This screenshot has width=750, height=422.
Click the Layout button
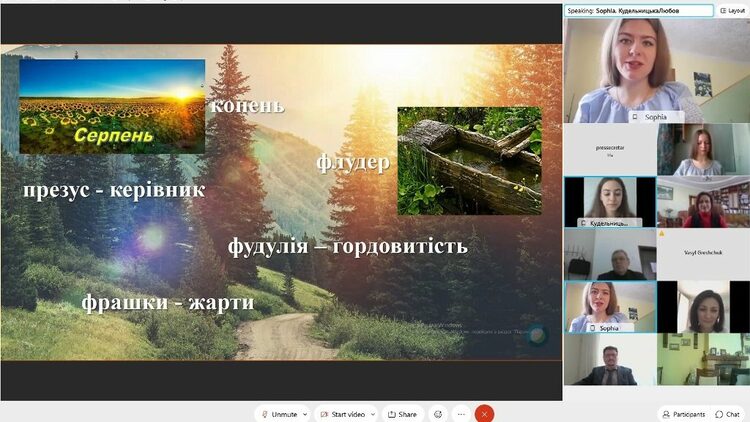click(732, 11)
